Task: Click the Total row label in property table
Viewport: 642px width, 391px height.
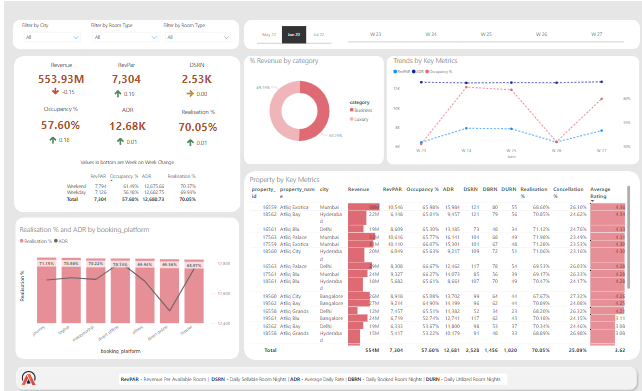Action: [270, 350]
